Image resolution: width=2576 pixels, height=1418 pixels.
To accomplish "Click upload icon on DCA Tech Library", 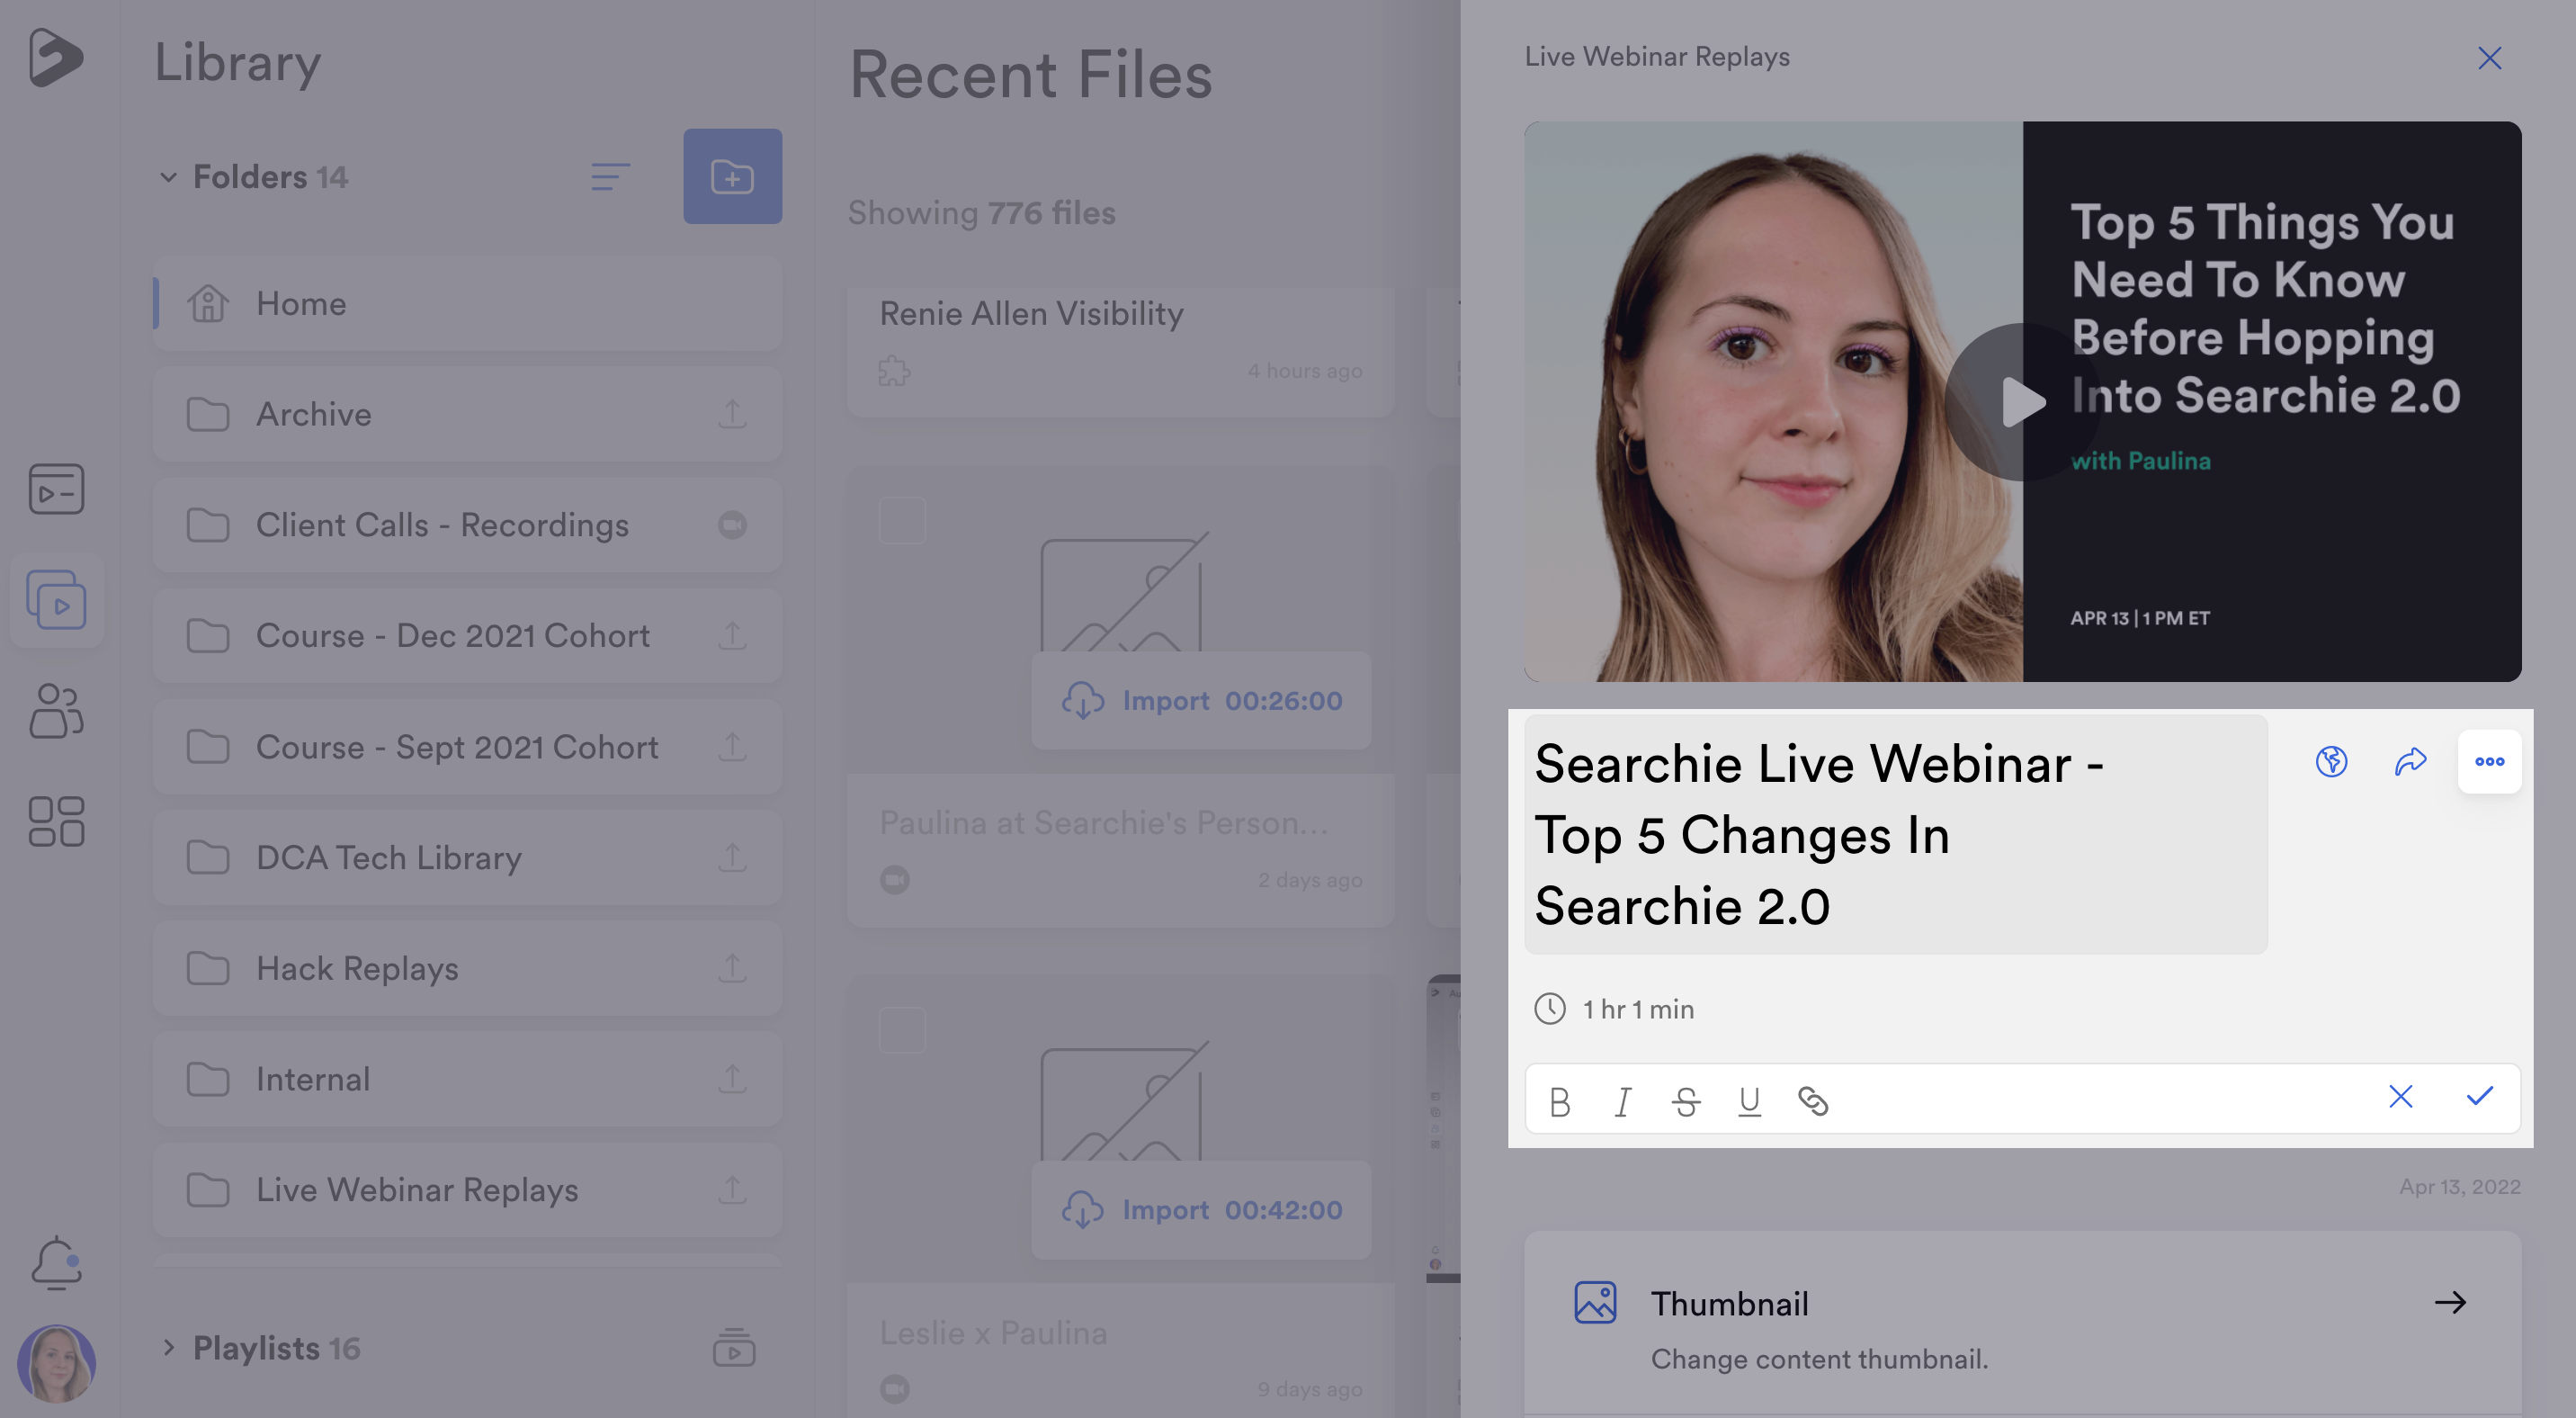I will point(732,858).
